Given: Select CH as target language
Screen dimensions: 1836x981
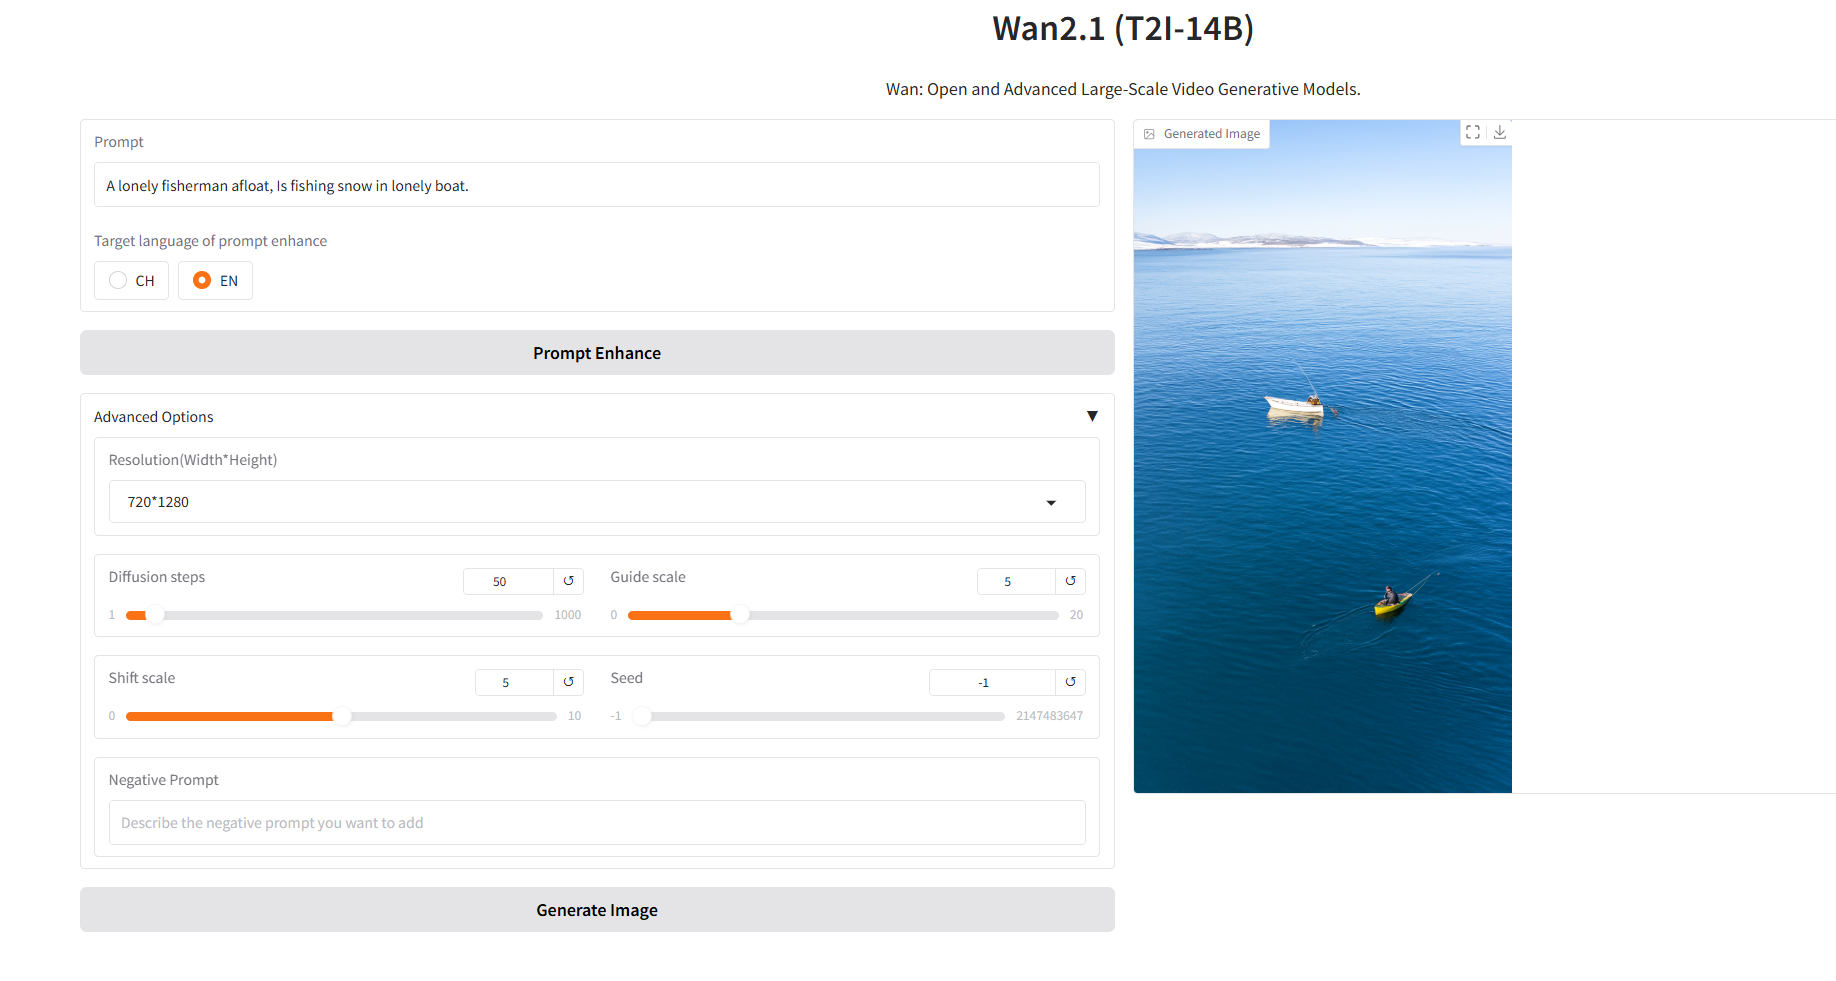Looking at the screenshot, I should tap(118, 281).
